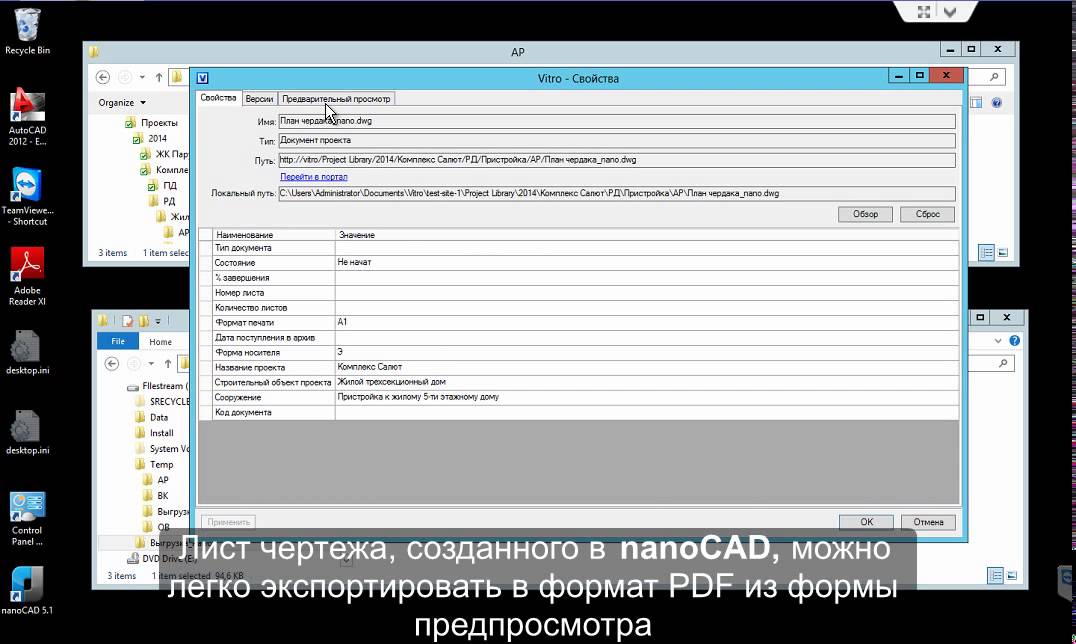
Task: Click the search magnifier in AP window
Action: [x=994, y=77]
